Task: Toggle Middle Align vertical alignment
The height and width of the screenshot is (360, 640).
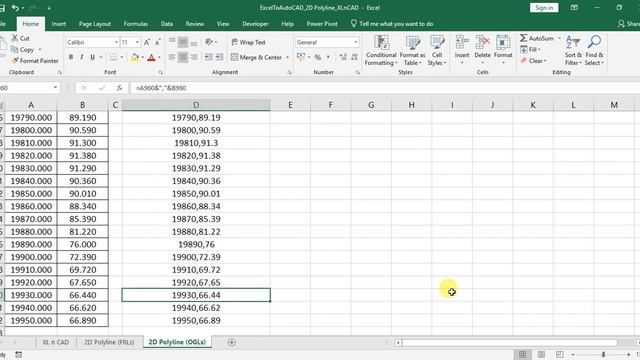Action: tap(183, 42)
